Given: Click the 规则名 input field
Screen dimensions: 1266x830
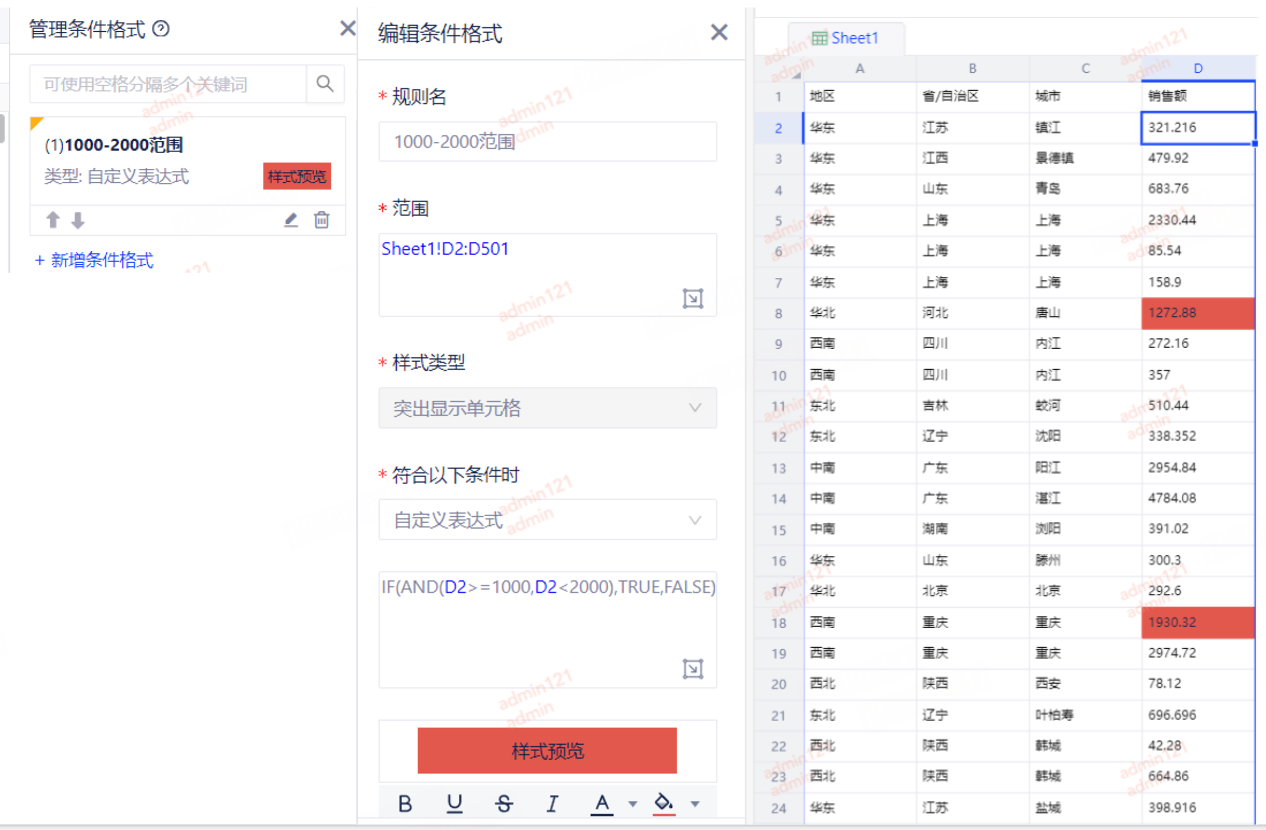Looking at the screenshot, I should [x=547, y=142].
